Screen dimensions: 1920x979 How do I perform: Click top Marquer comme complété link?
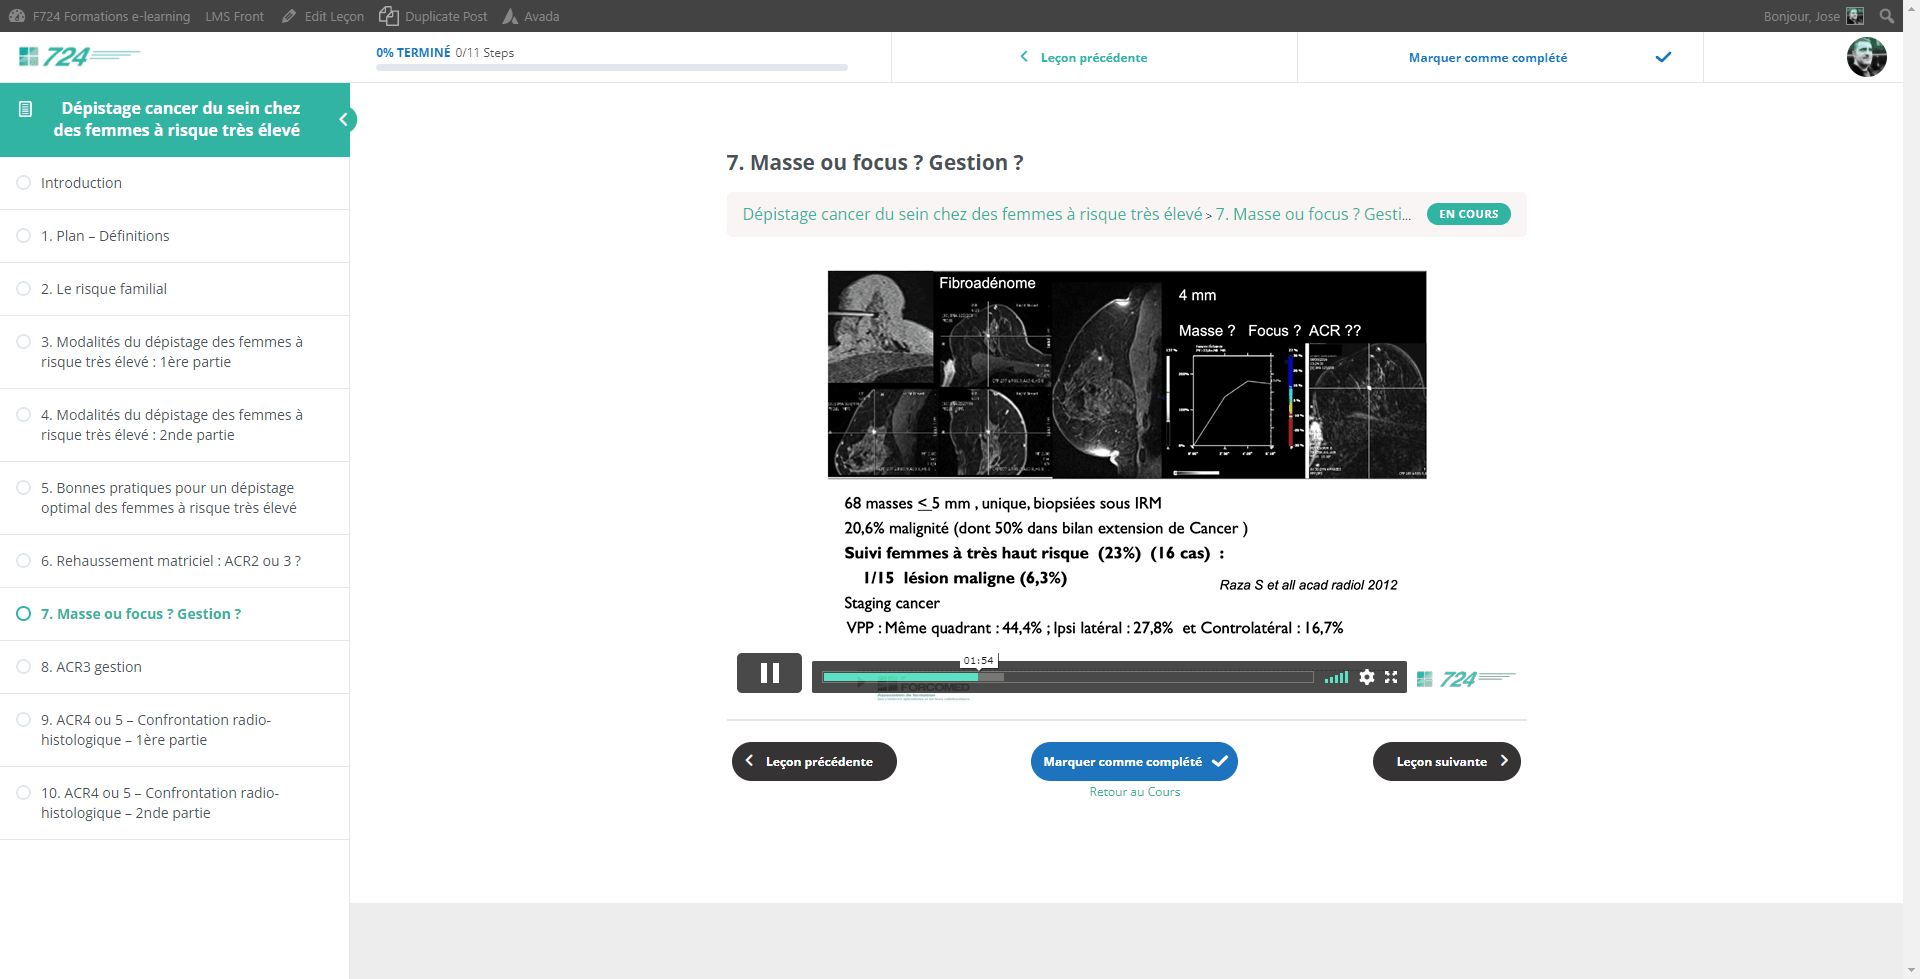click(x=1488, y=57)
